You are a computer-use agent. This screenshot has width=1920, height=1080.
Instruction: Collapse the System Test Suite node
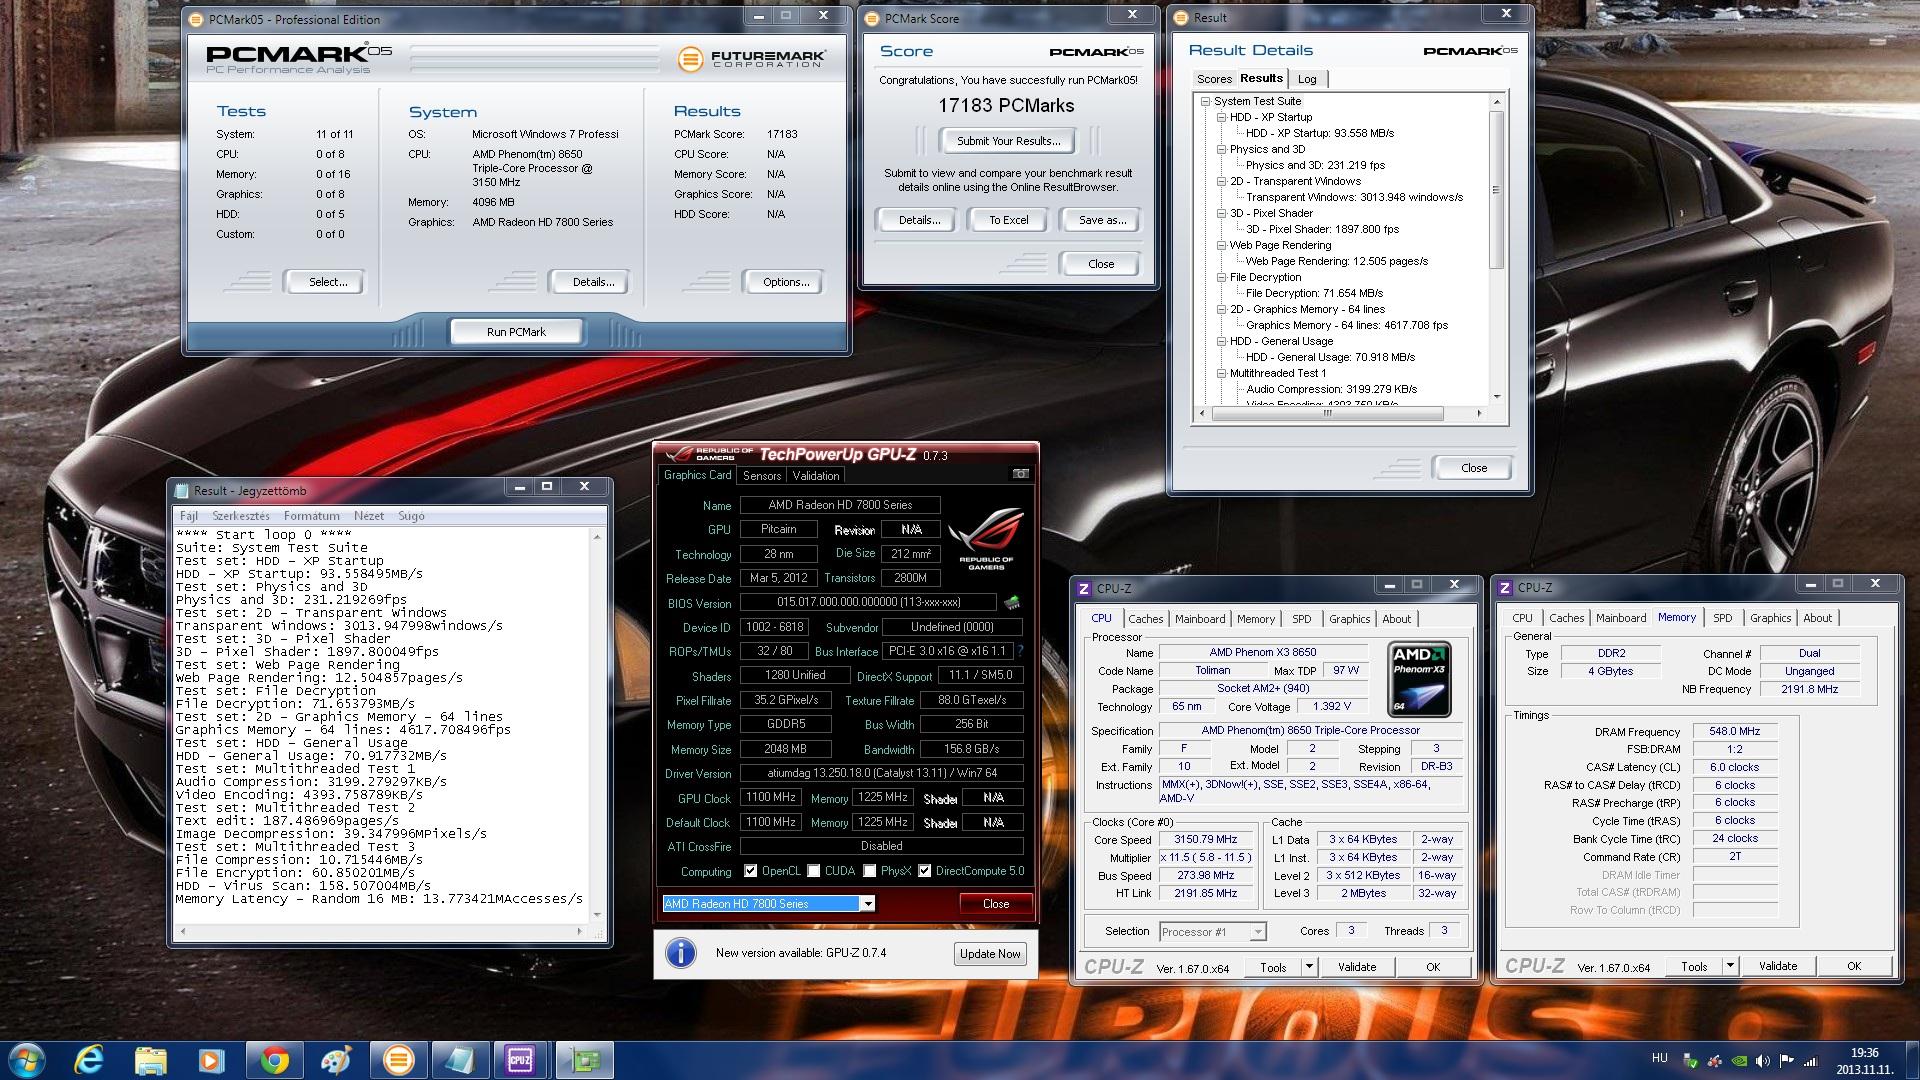tap(1206, 101)
